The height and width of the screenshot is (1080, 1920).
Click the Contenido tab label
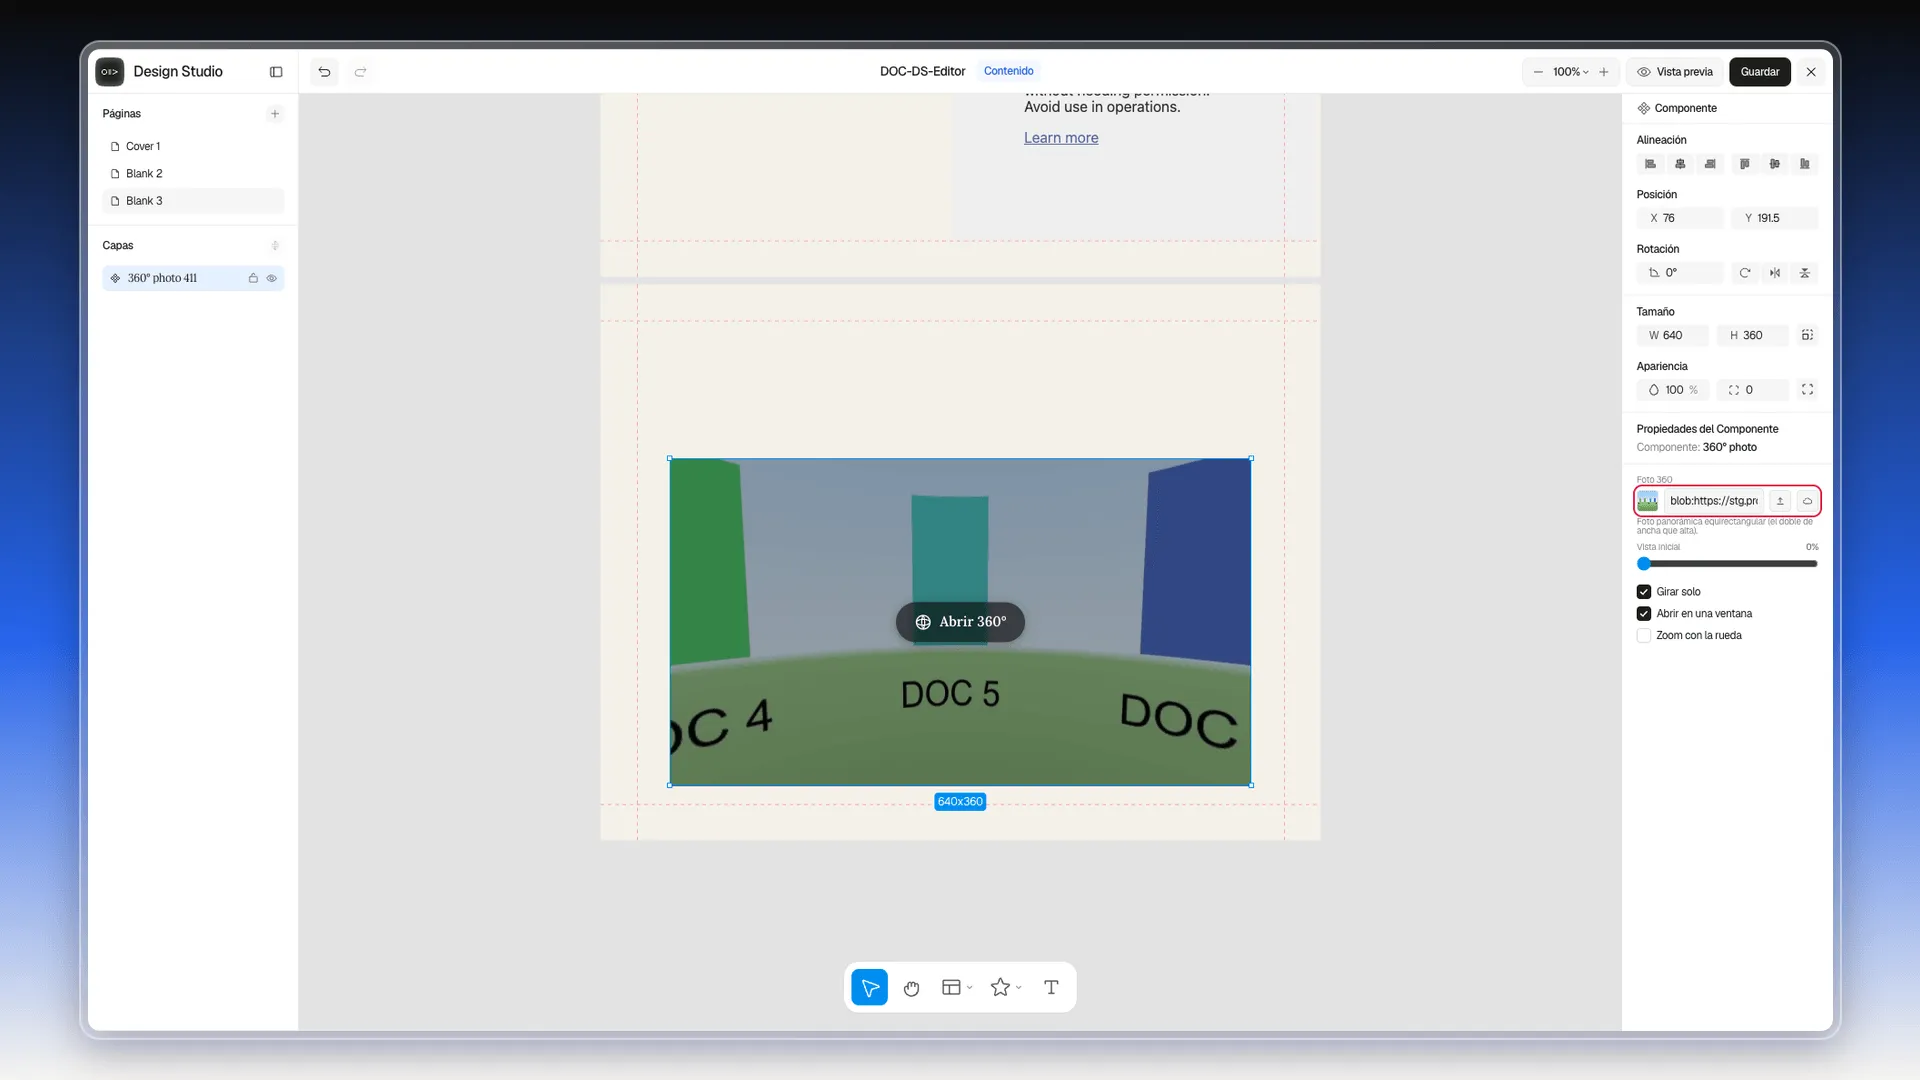[x=1008, y=71]
